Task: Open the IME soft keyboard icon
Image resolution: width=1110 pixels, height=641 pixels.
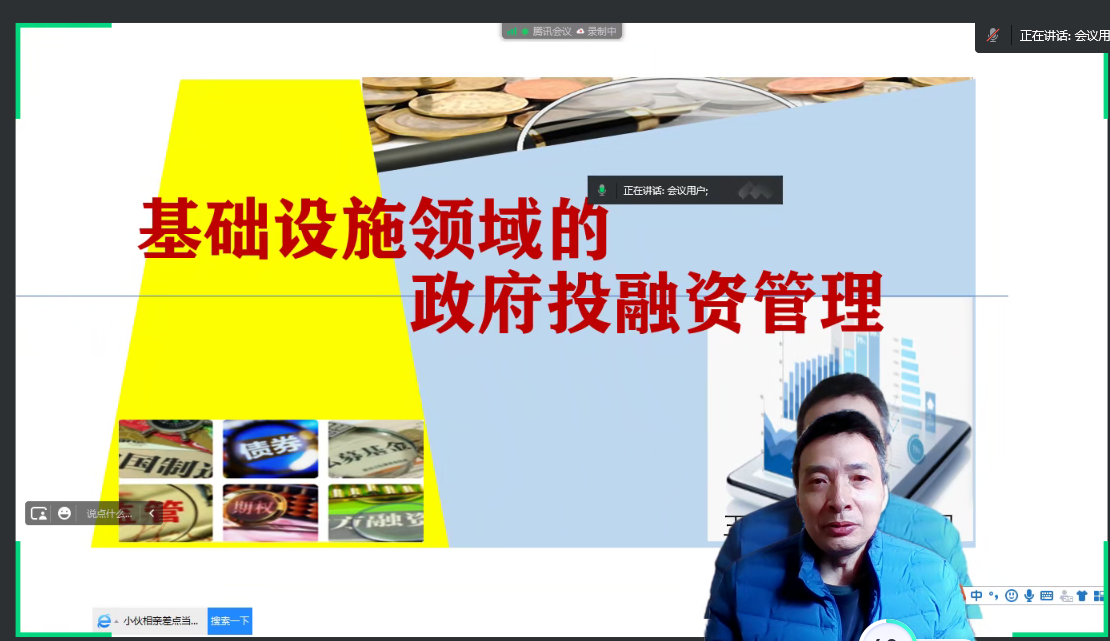Action: tap(1047, 595)
